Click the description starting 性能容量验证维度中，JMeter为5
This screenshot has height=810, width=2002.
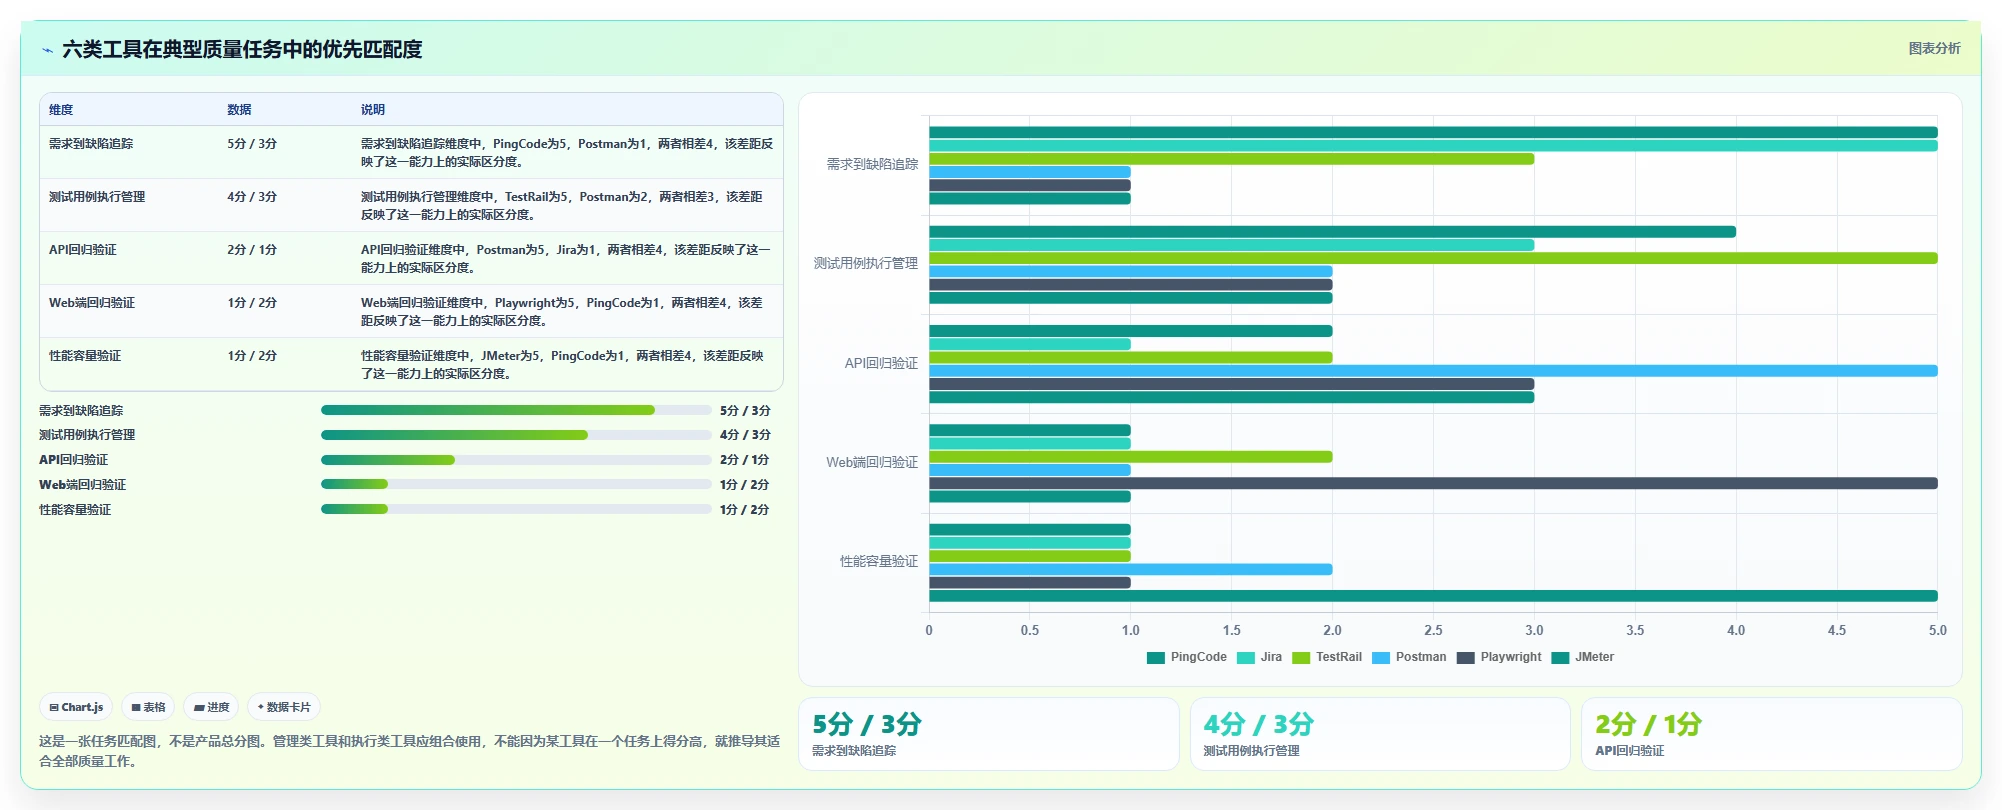(562, 365)
